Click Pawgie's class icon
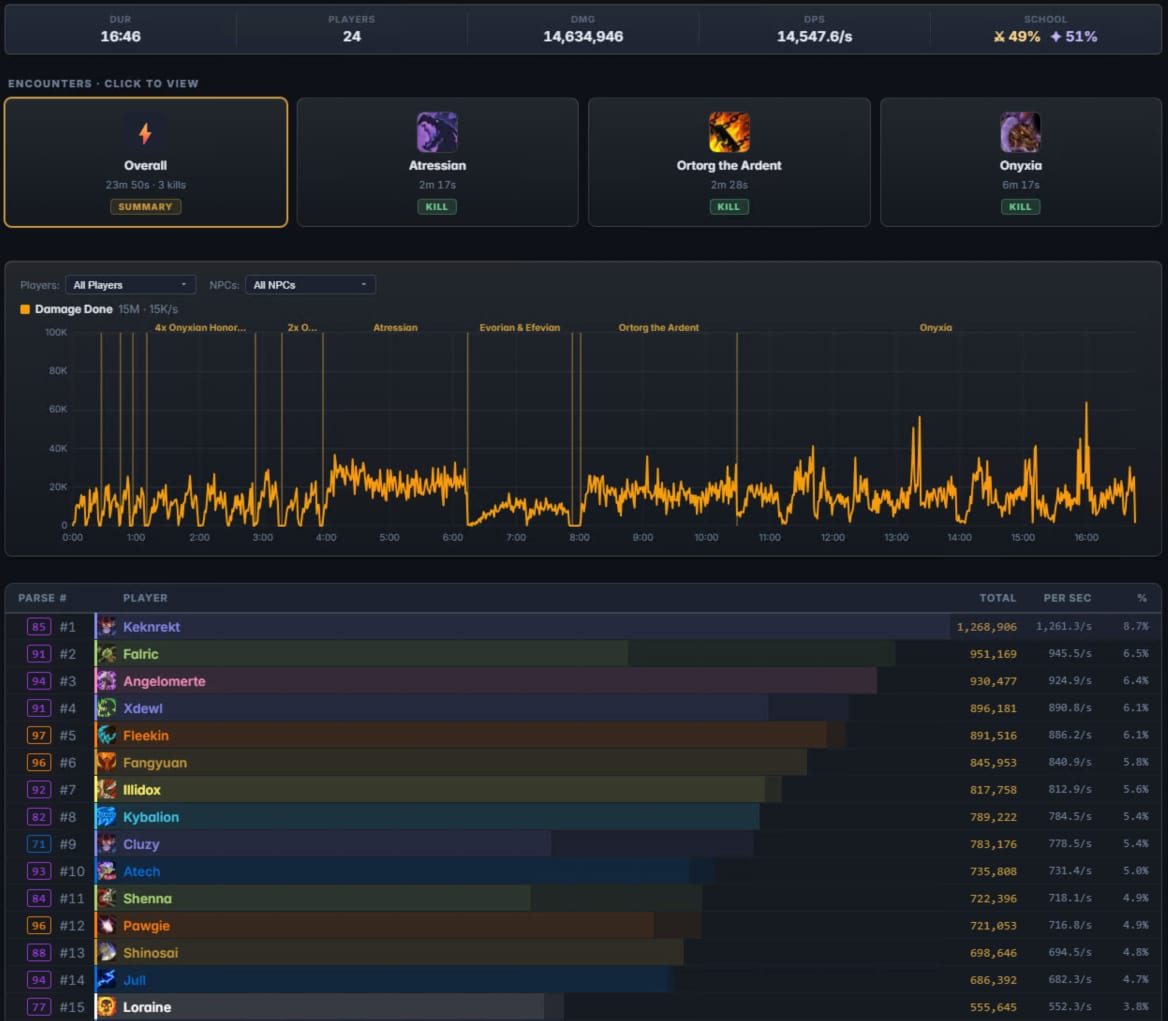Viewport: 1168px width, 1021px height. pos(107,926)
